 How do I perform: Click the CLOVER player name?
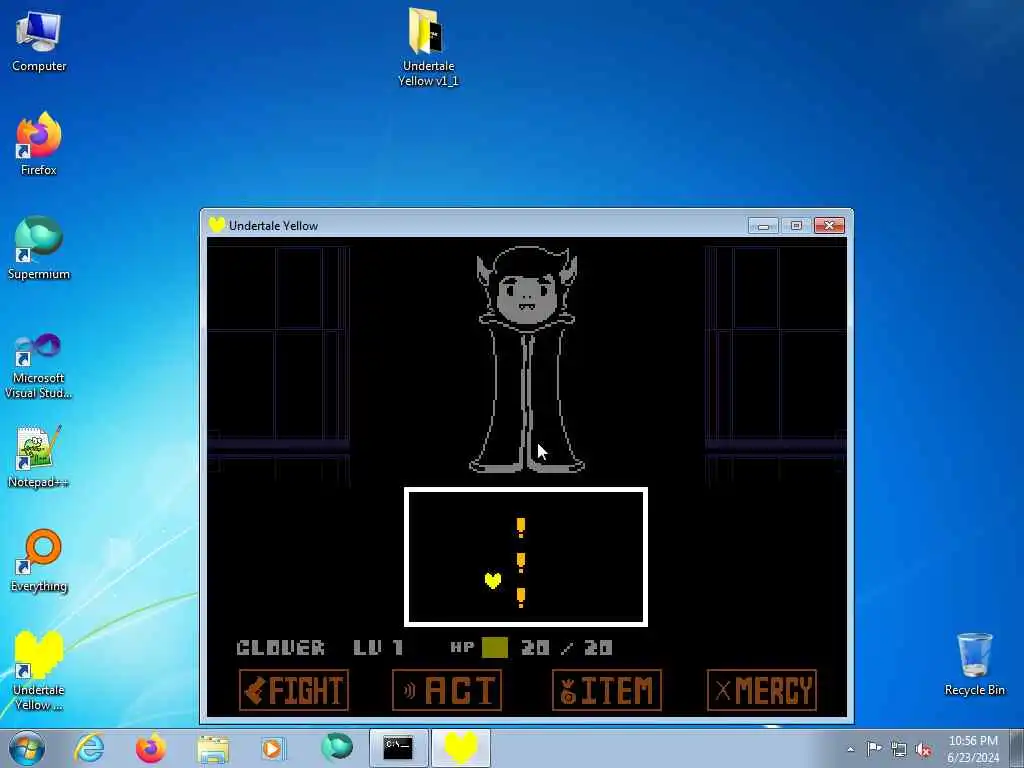click(280, 647)
